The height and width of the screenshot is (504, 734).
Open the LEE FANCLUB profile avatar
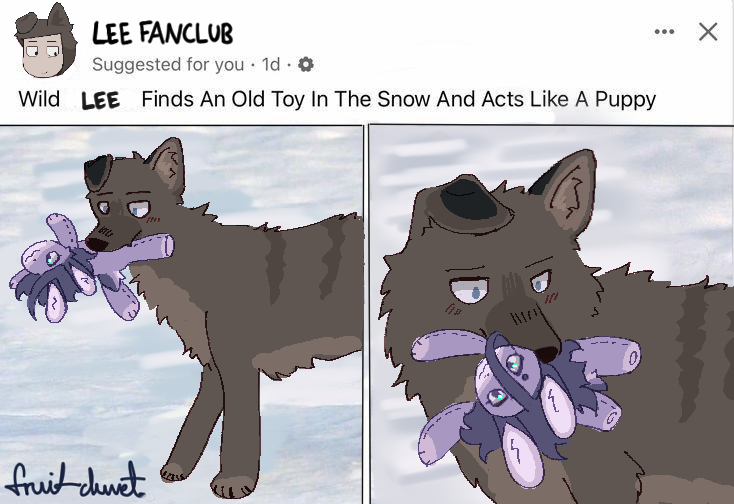point(45,41)
